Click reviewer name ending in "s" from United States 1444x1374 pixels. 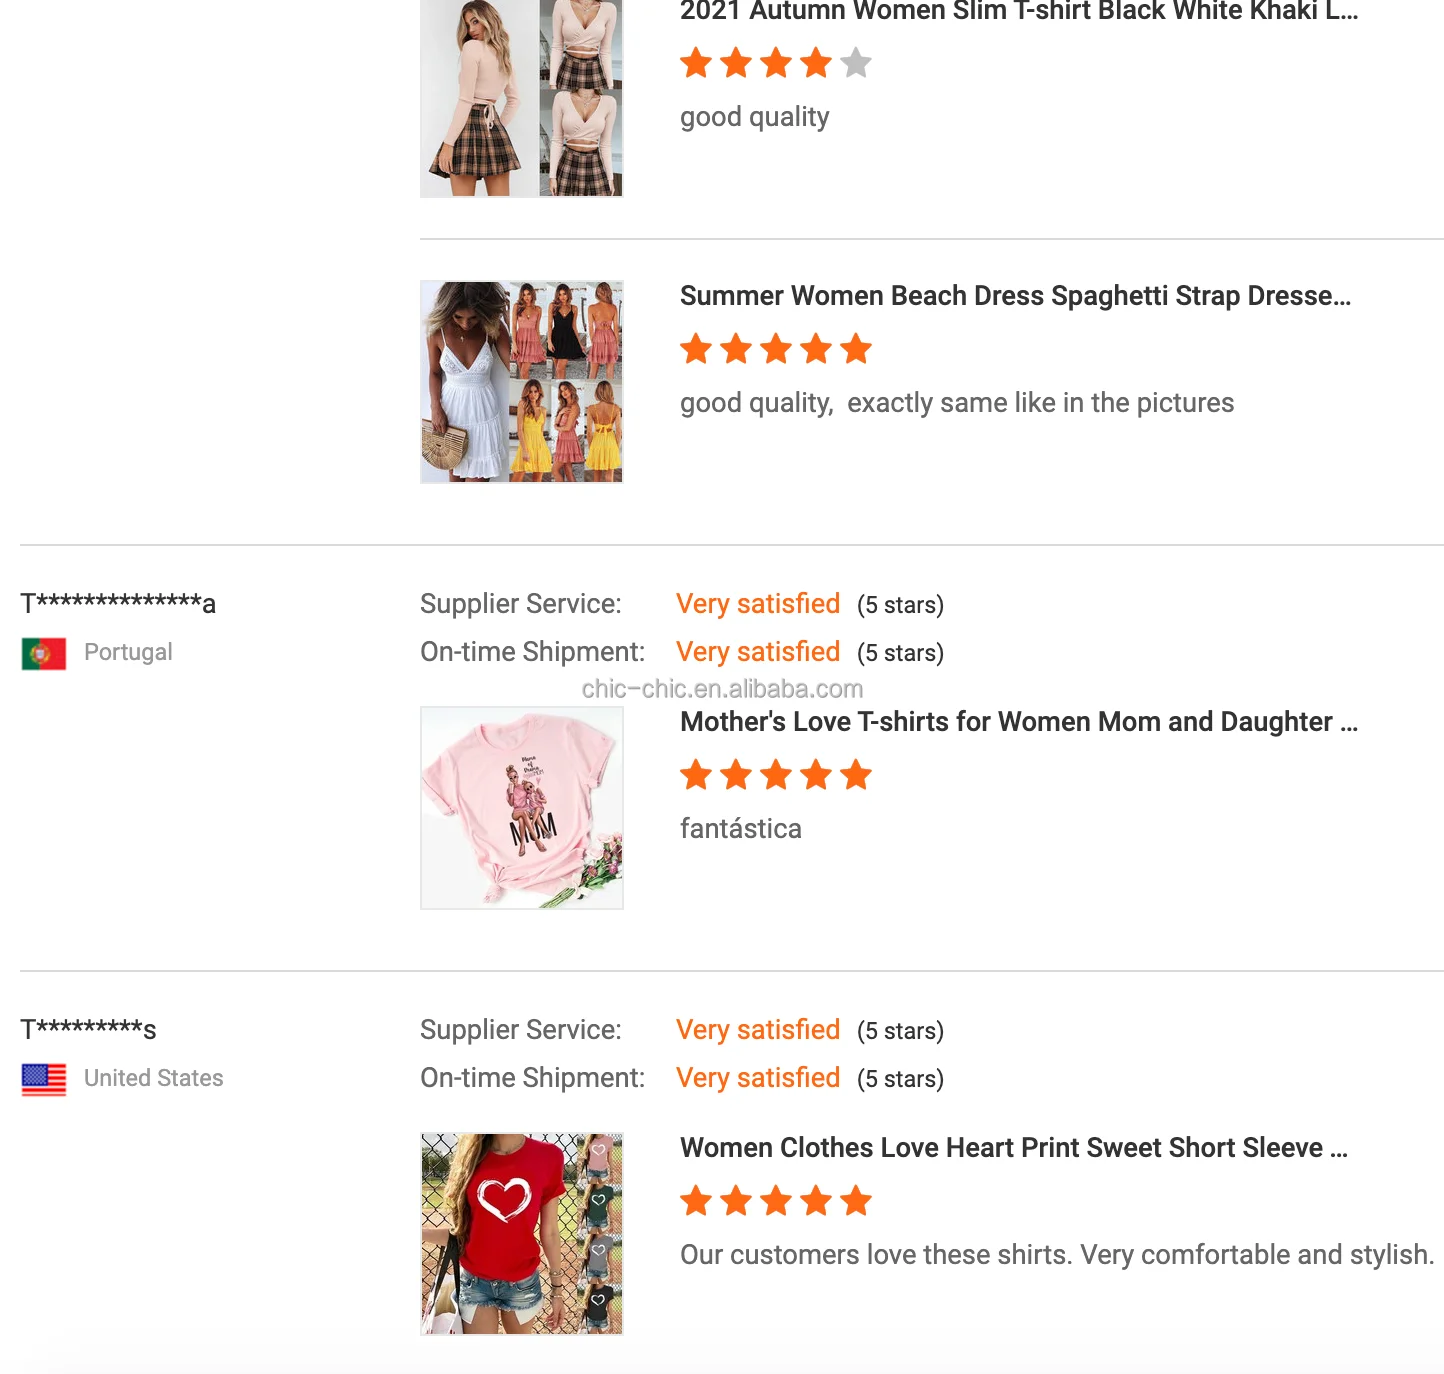(88, 1030)
